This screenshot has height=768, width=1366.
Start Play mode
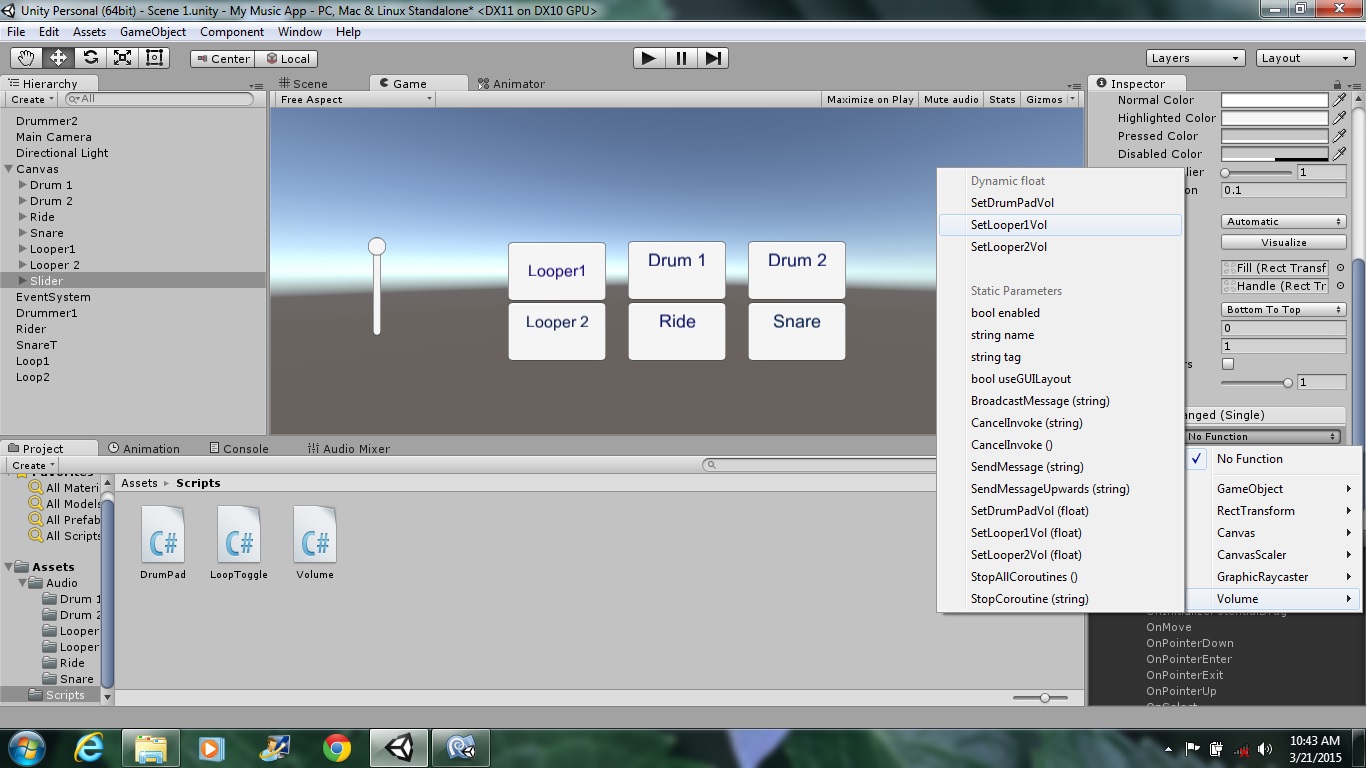pos(649,58)
